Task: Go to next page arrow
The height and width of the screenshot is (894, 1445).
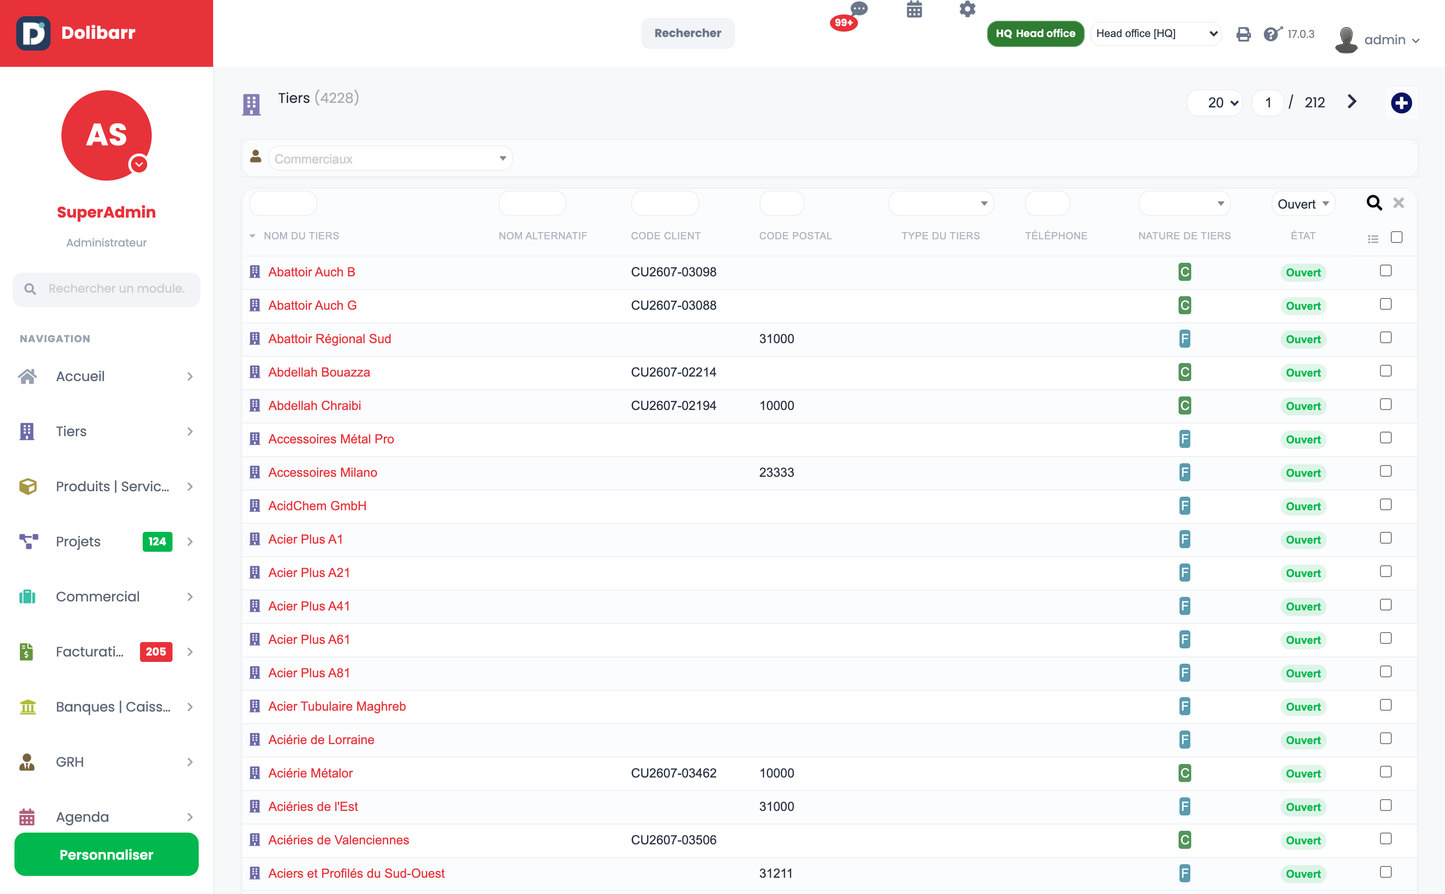Action: (1352, 102)
